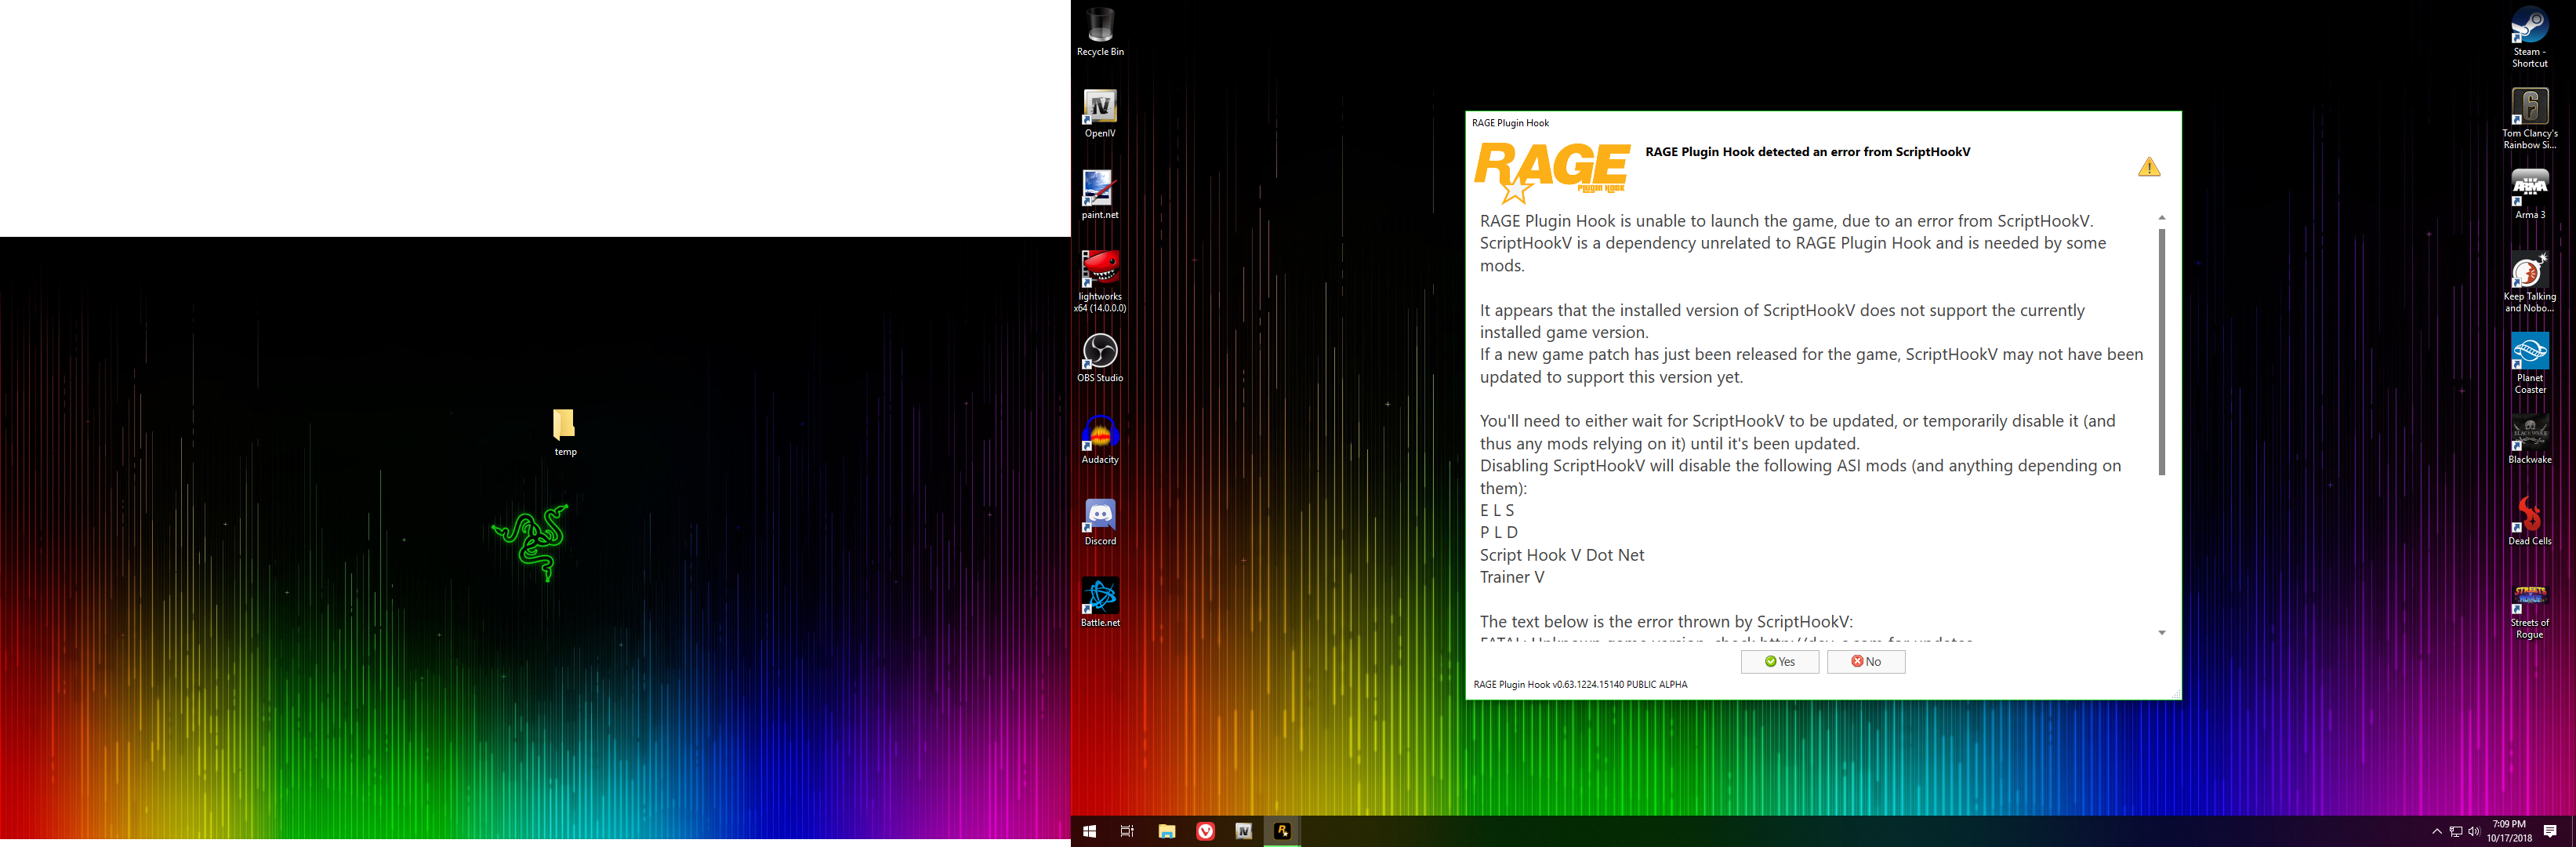
Task: Click the Vivaldi browser taskbar icon
Action: tap(1205, 831)
